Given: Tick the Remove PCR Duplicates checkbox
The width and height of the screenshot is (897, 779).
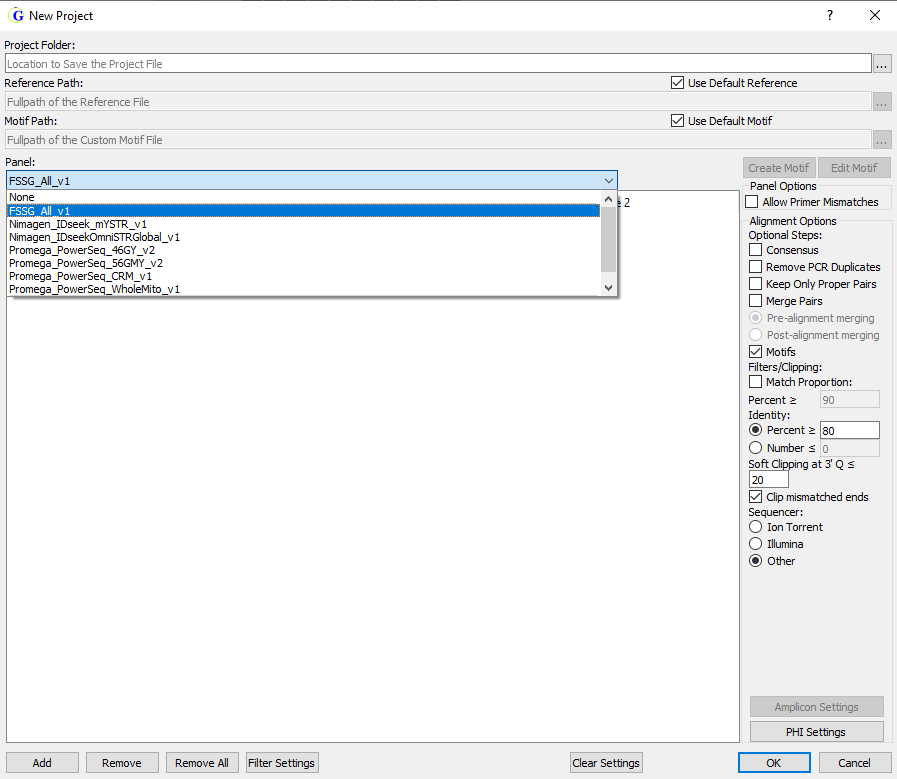Looking at the screenshot, I should 756,267.
